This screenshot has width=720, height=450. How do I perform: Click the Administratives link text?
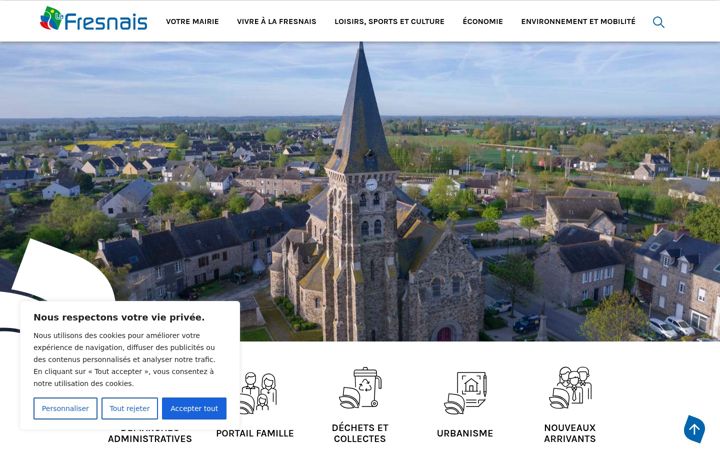coord(150,439)
